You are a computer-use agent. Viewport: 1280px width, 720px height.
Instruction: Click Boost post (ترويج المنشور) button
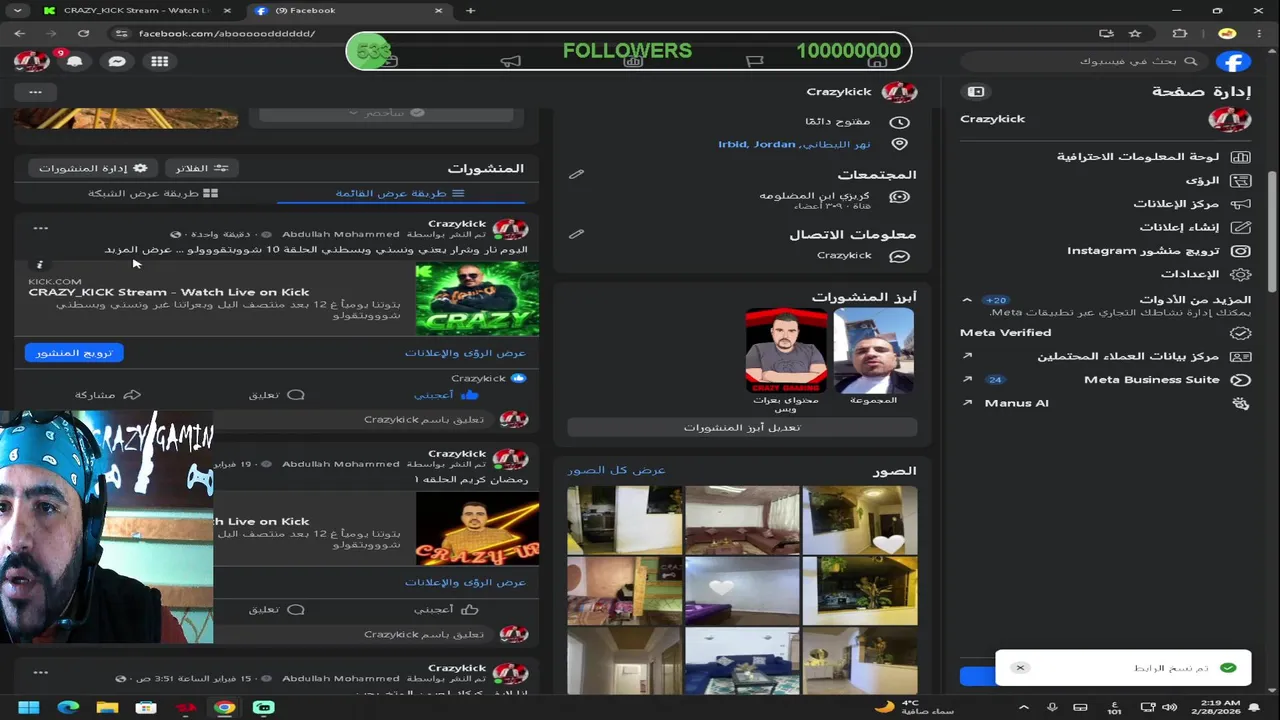tap(74, 353)
